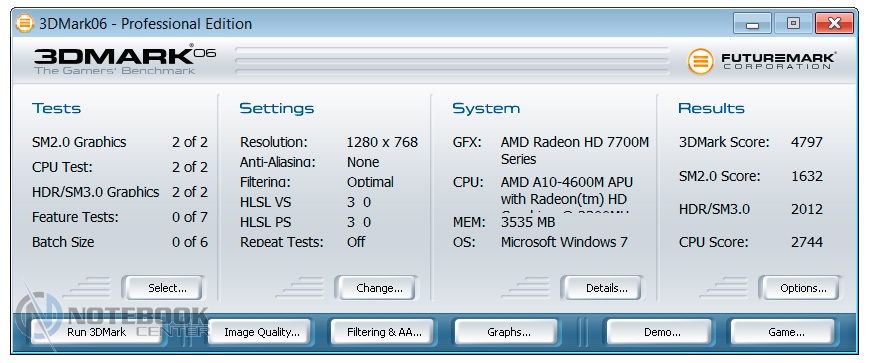The image size is (870, 363).
Task: Click the MEM value 3535 MB
Action: click(528, 222)
